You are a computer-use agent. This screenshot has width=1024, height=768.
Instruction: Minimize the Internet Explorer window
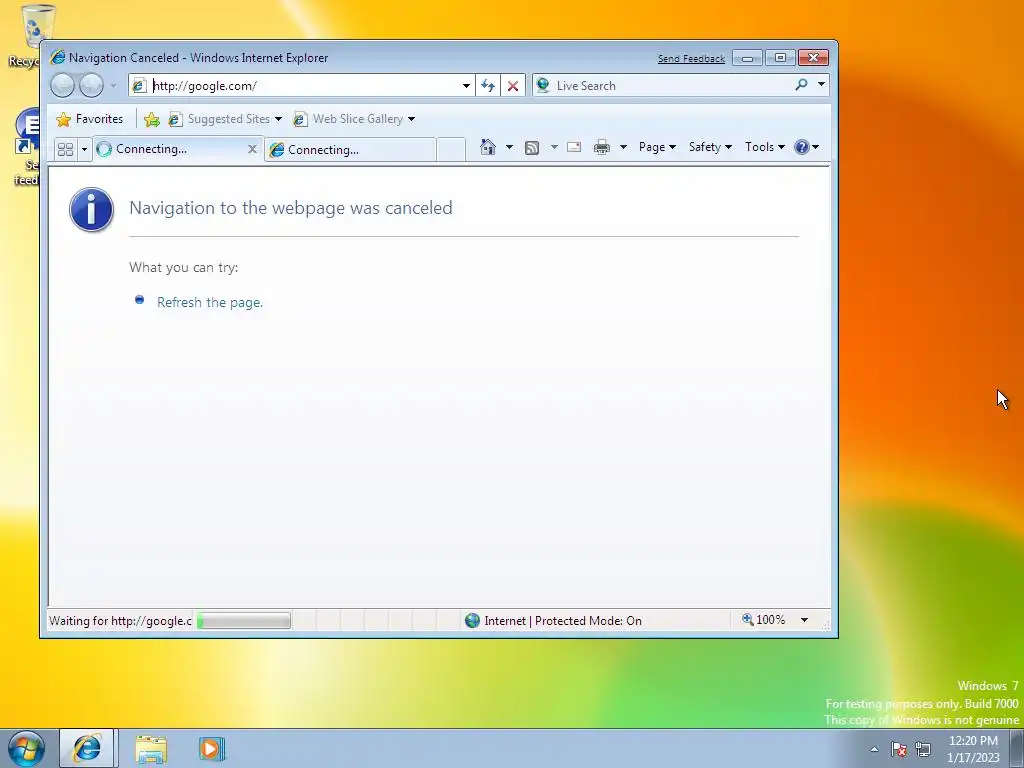748,58
